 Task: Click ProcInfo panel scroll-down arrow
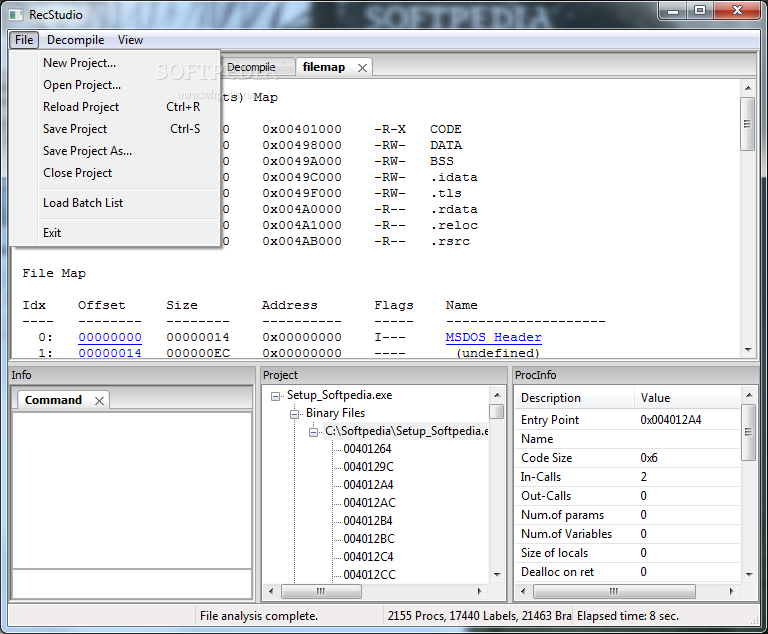click(x=748, y=574)
